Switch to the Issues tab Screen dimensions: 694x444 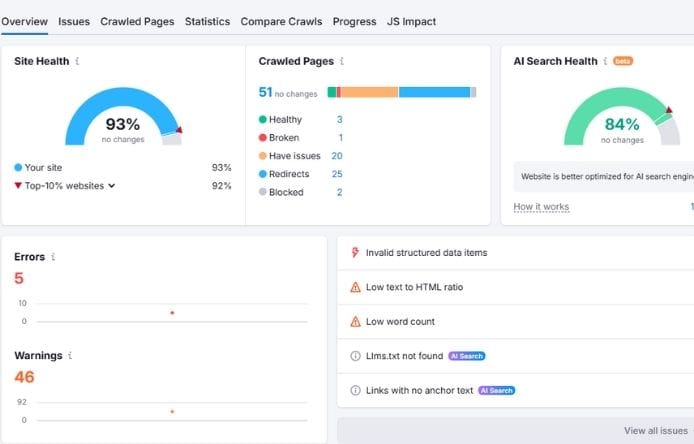click(x=74, y=21)
